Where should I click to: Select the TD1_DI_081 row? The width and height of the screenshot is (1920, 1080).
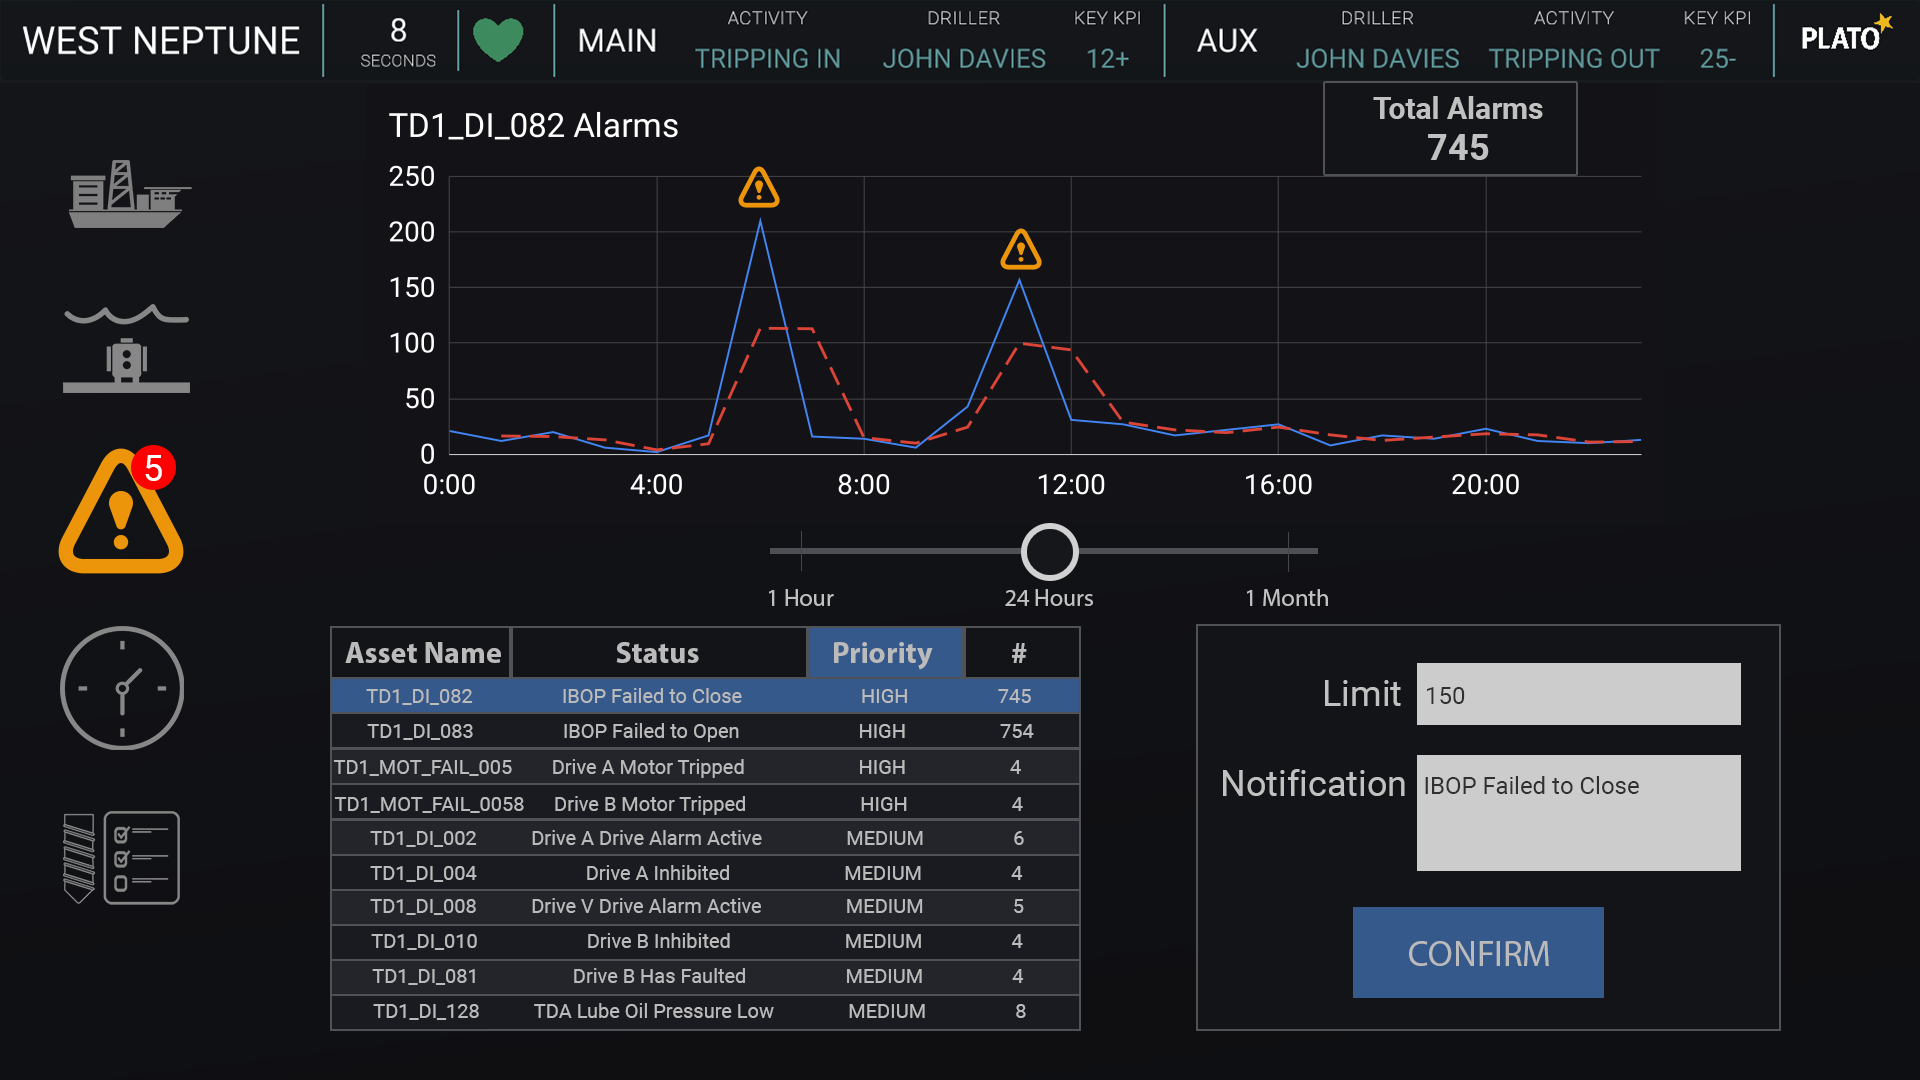705,976
